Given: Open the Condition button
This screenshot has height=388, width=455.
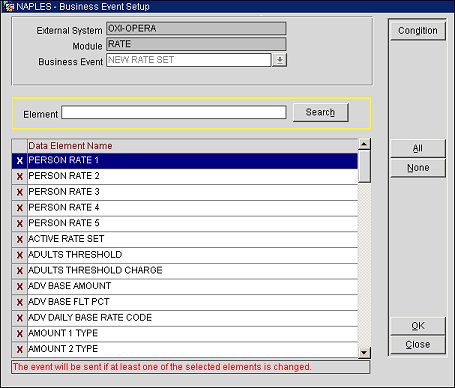Looking at the screenshot, I should tap(418, 31).
